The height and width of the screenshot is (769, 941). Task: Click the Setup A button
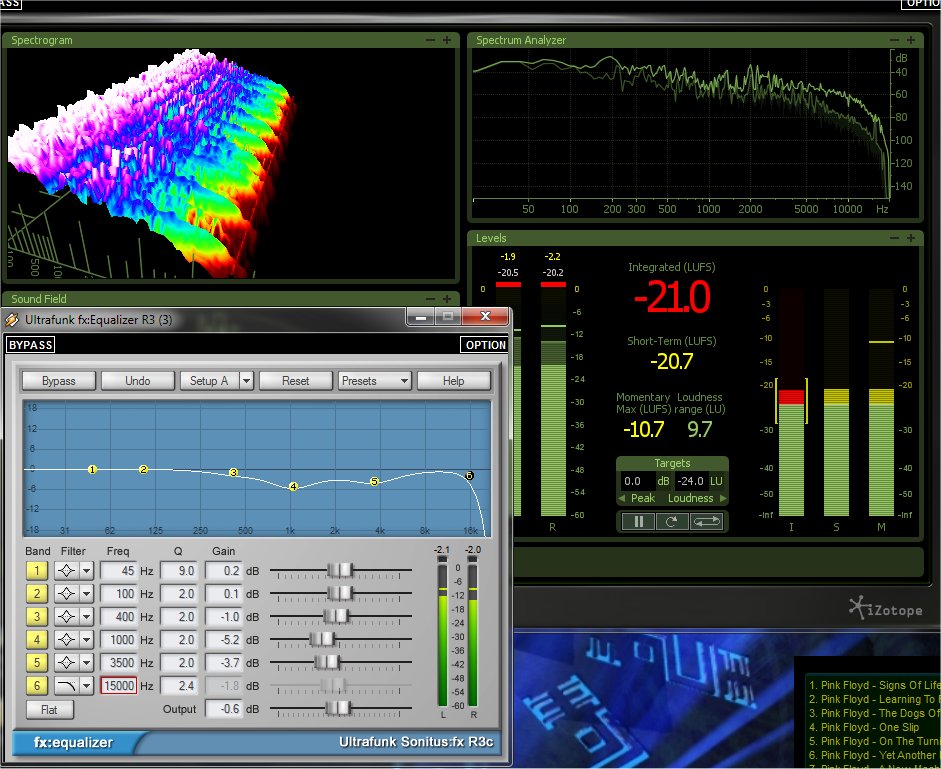pos(209,381)
